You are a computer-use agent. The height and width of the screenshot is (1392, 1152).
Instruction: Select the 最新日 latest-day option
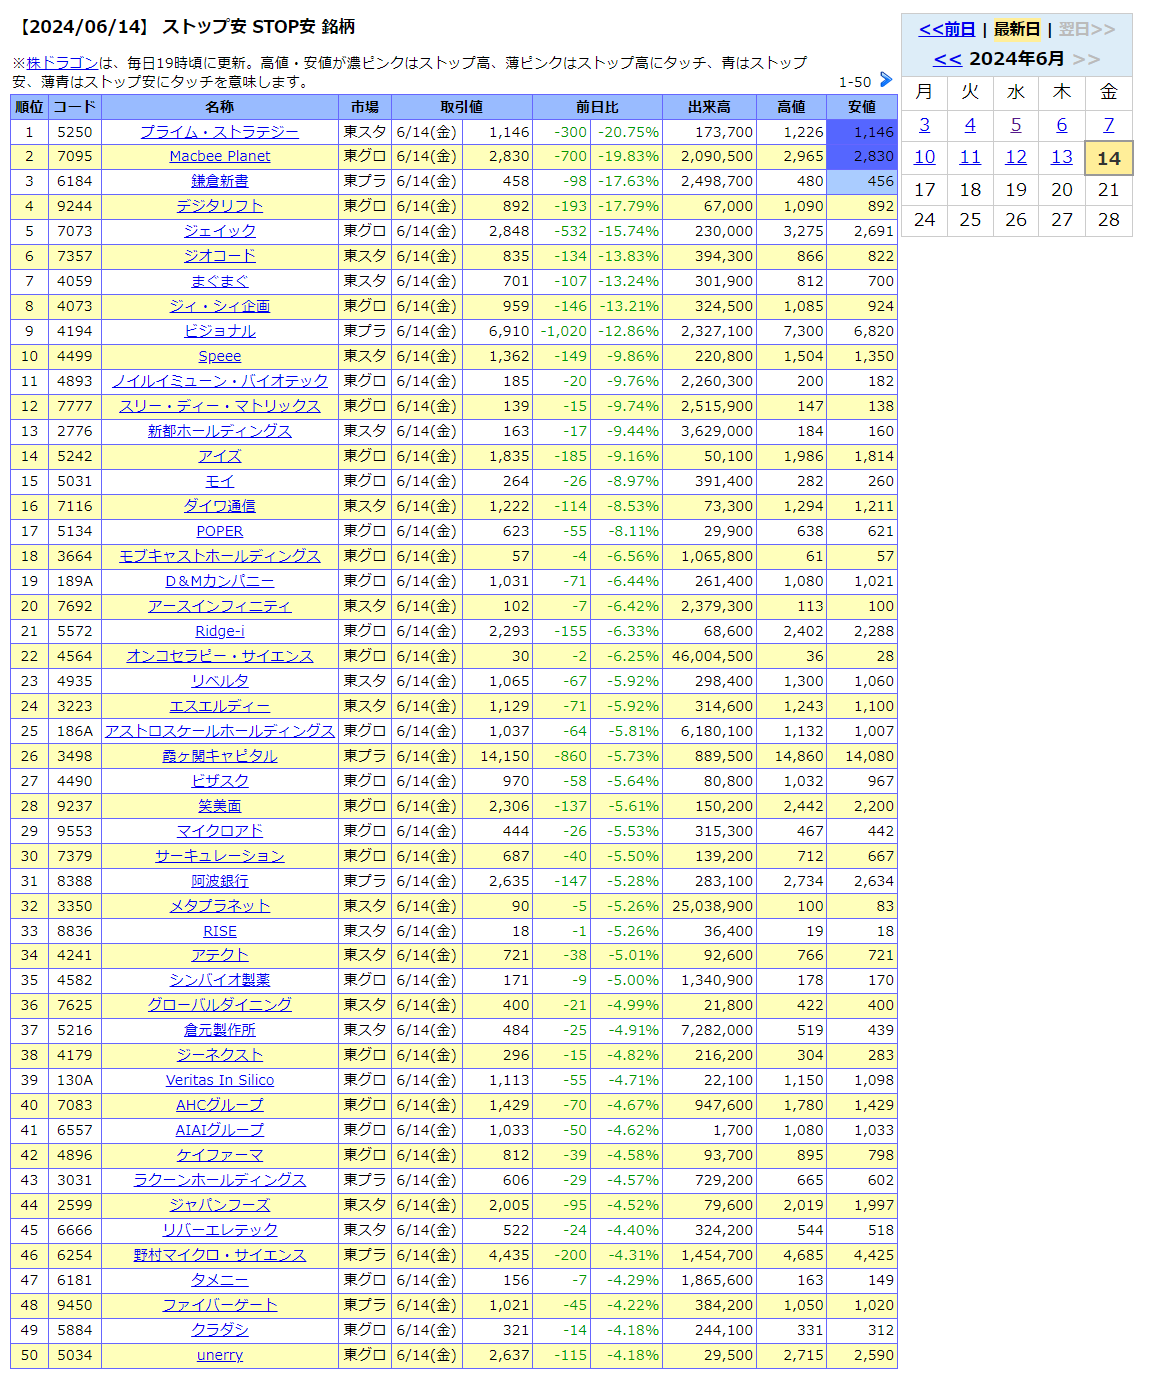[1017, 29]
